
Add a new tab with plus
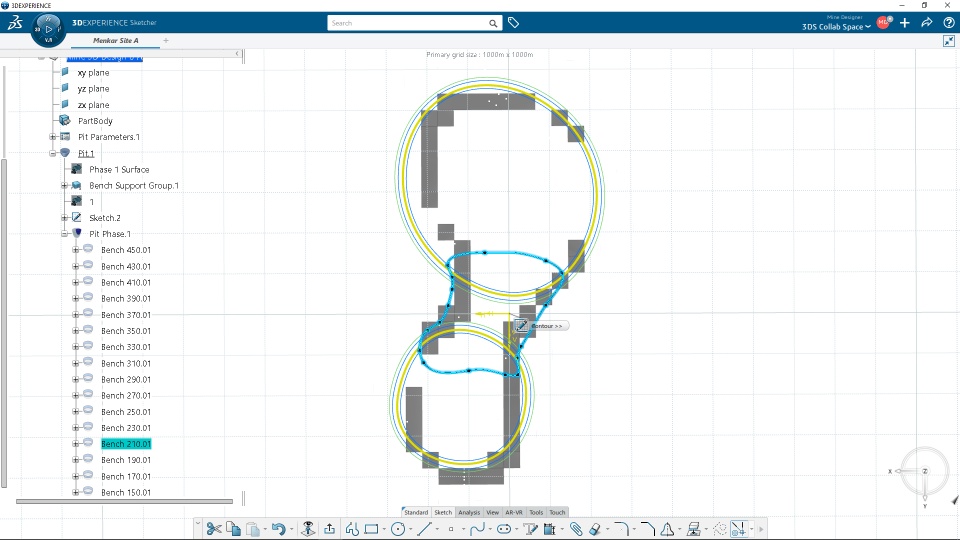[x=166, y=40]
